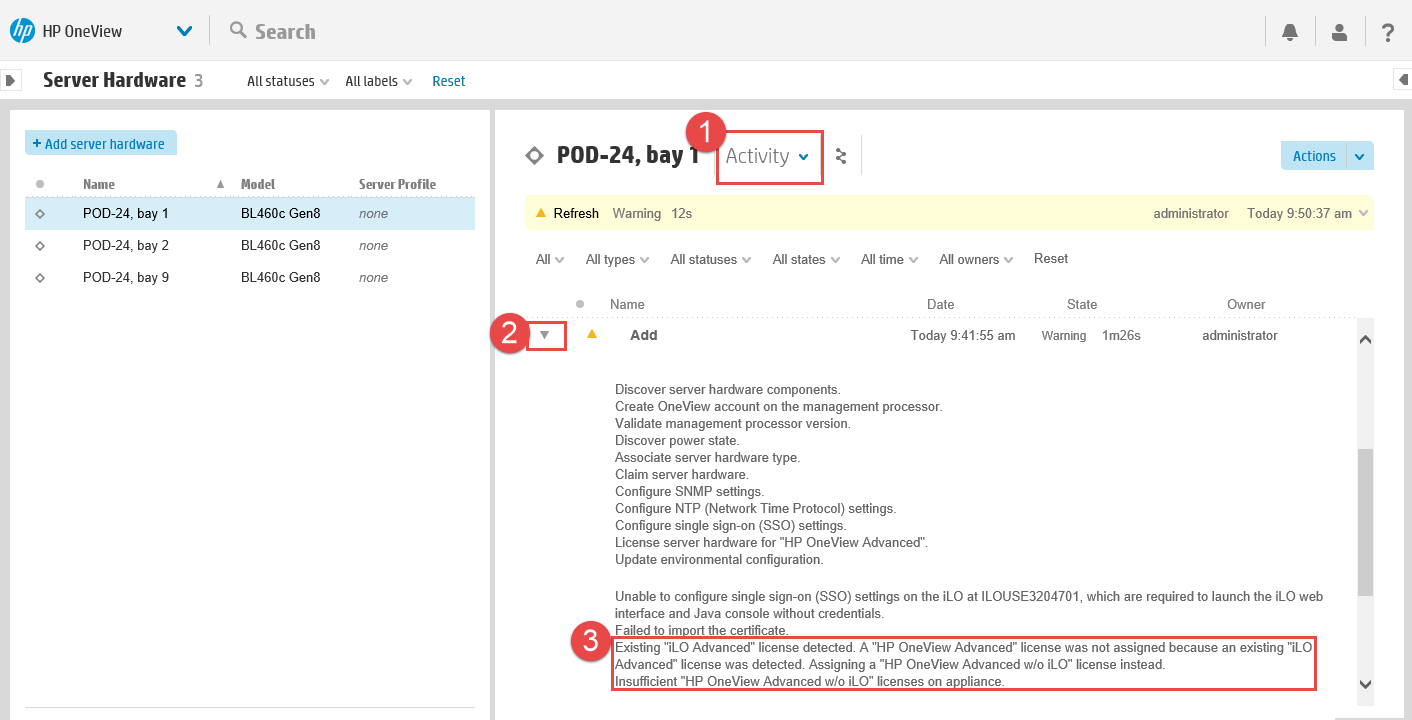Open the map view icon

pyautogui.click(x=841, y=156)
